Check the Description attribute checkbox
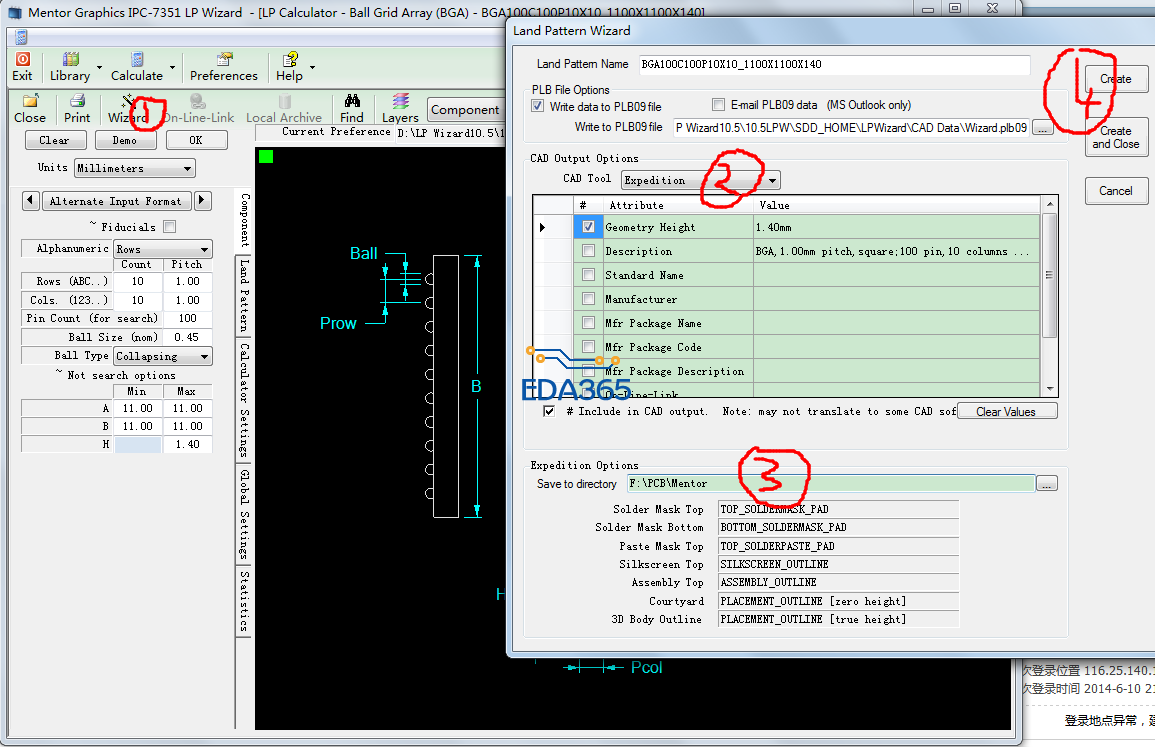Viewport: 1155px width, 747px height. point(588,251)
